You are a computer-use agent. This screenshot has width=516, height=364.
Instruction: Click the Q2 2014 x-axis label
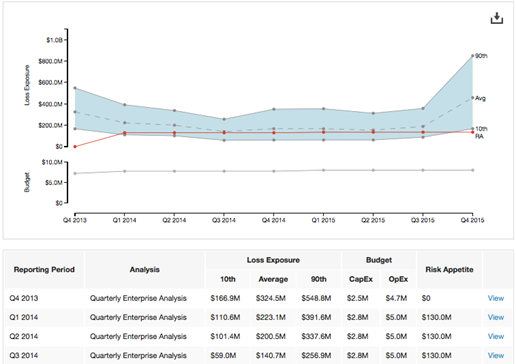tap(174, 220)
